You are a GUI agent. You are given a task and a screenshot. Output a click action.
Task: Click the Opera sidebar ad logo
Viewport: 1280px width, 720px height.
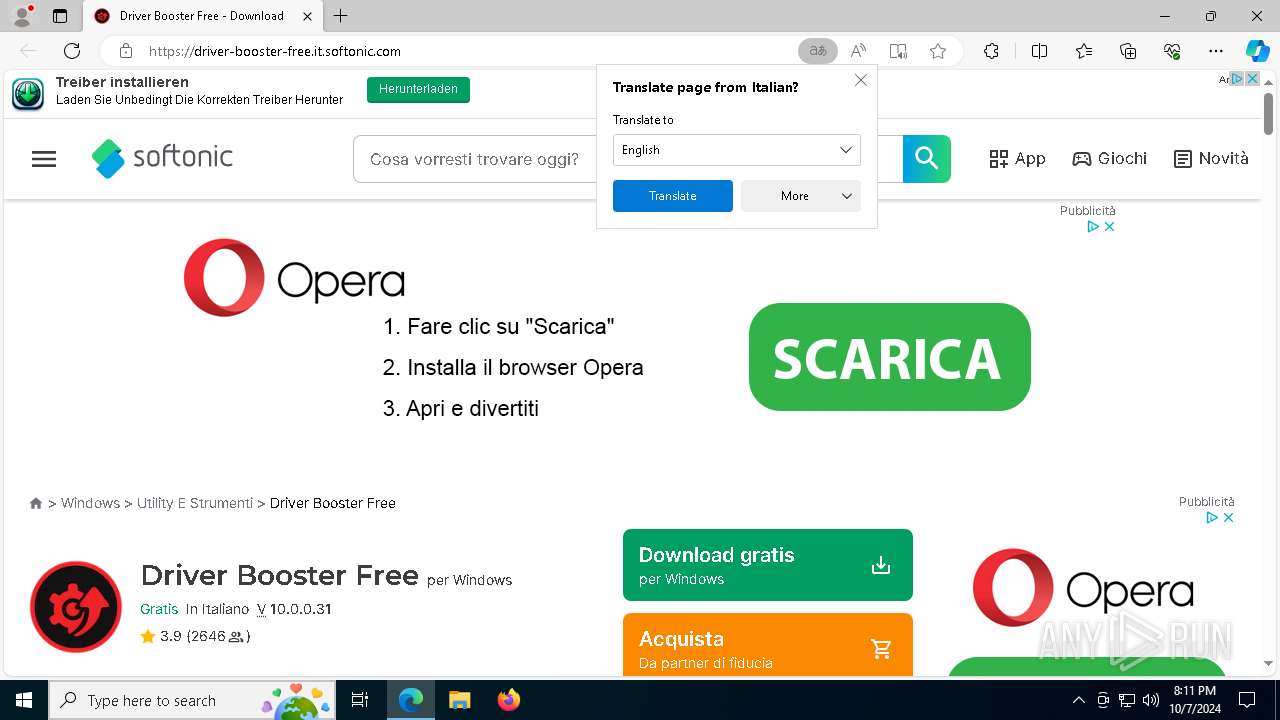(1083, 587)
